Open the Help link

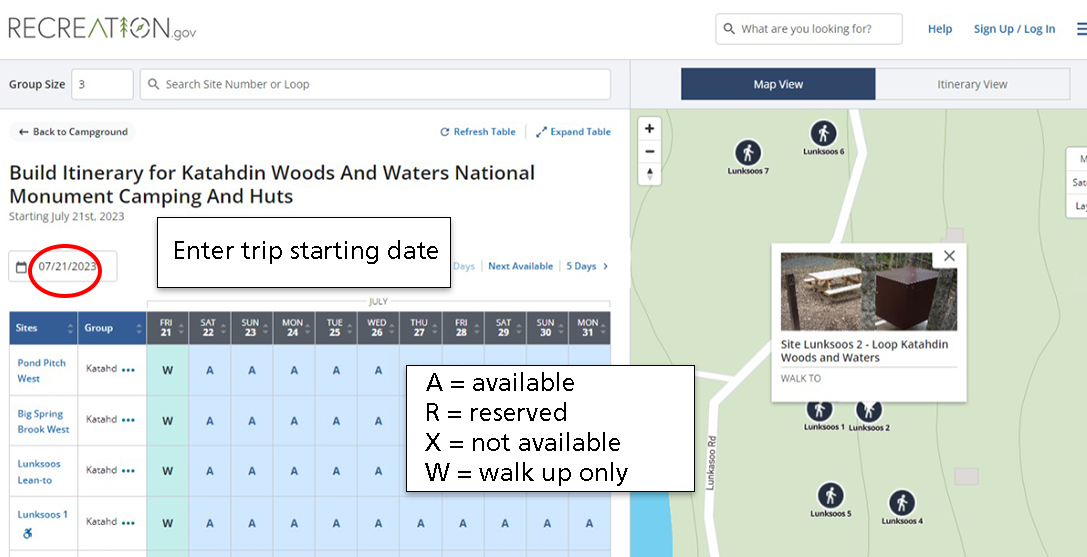(940, 29)
